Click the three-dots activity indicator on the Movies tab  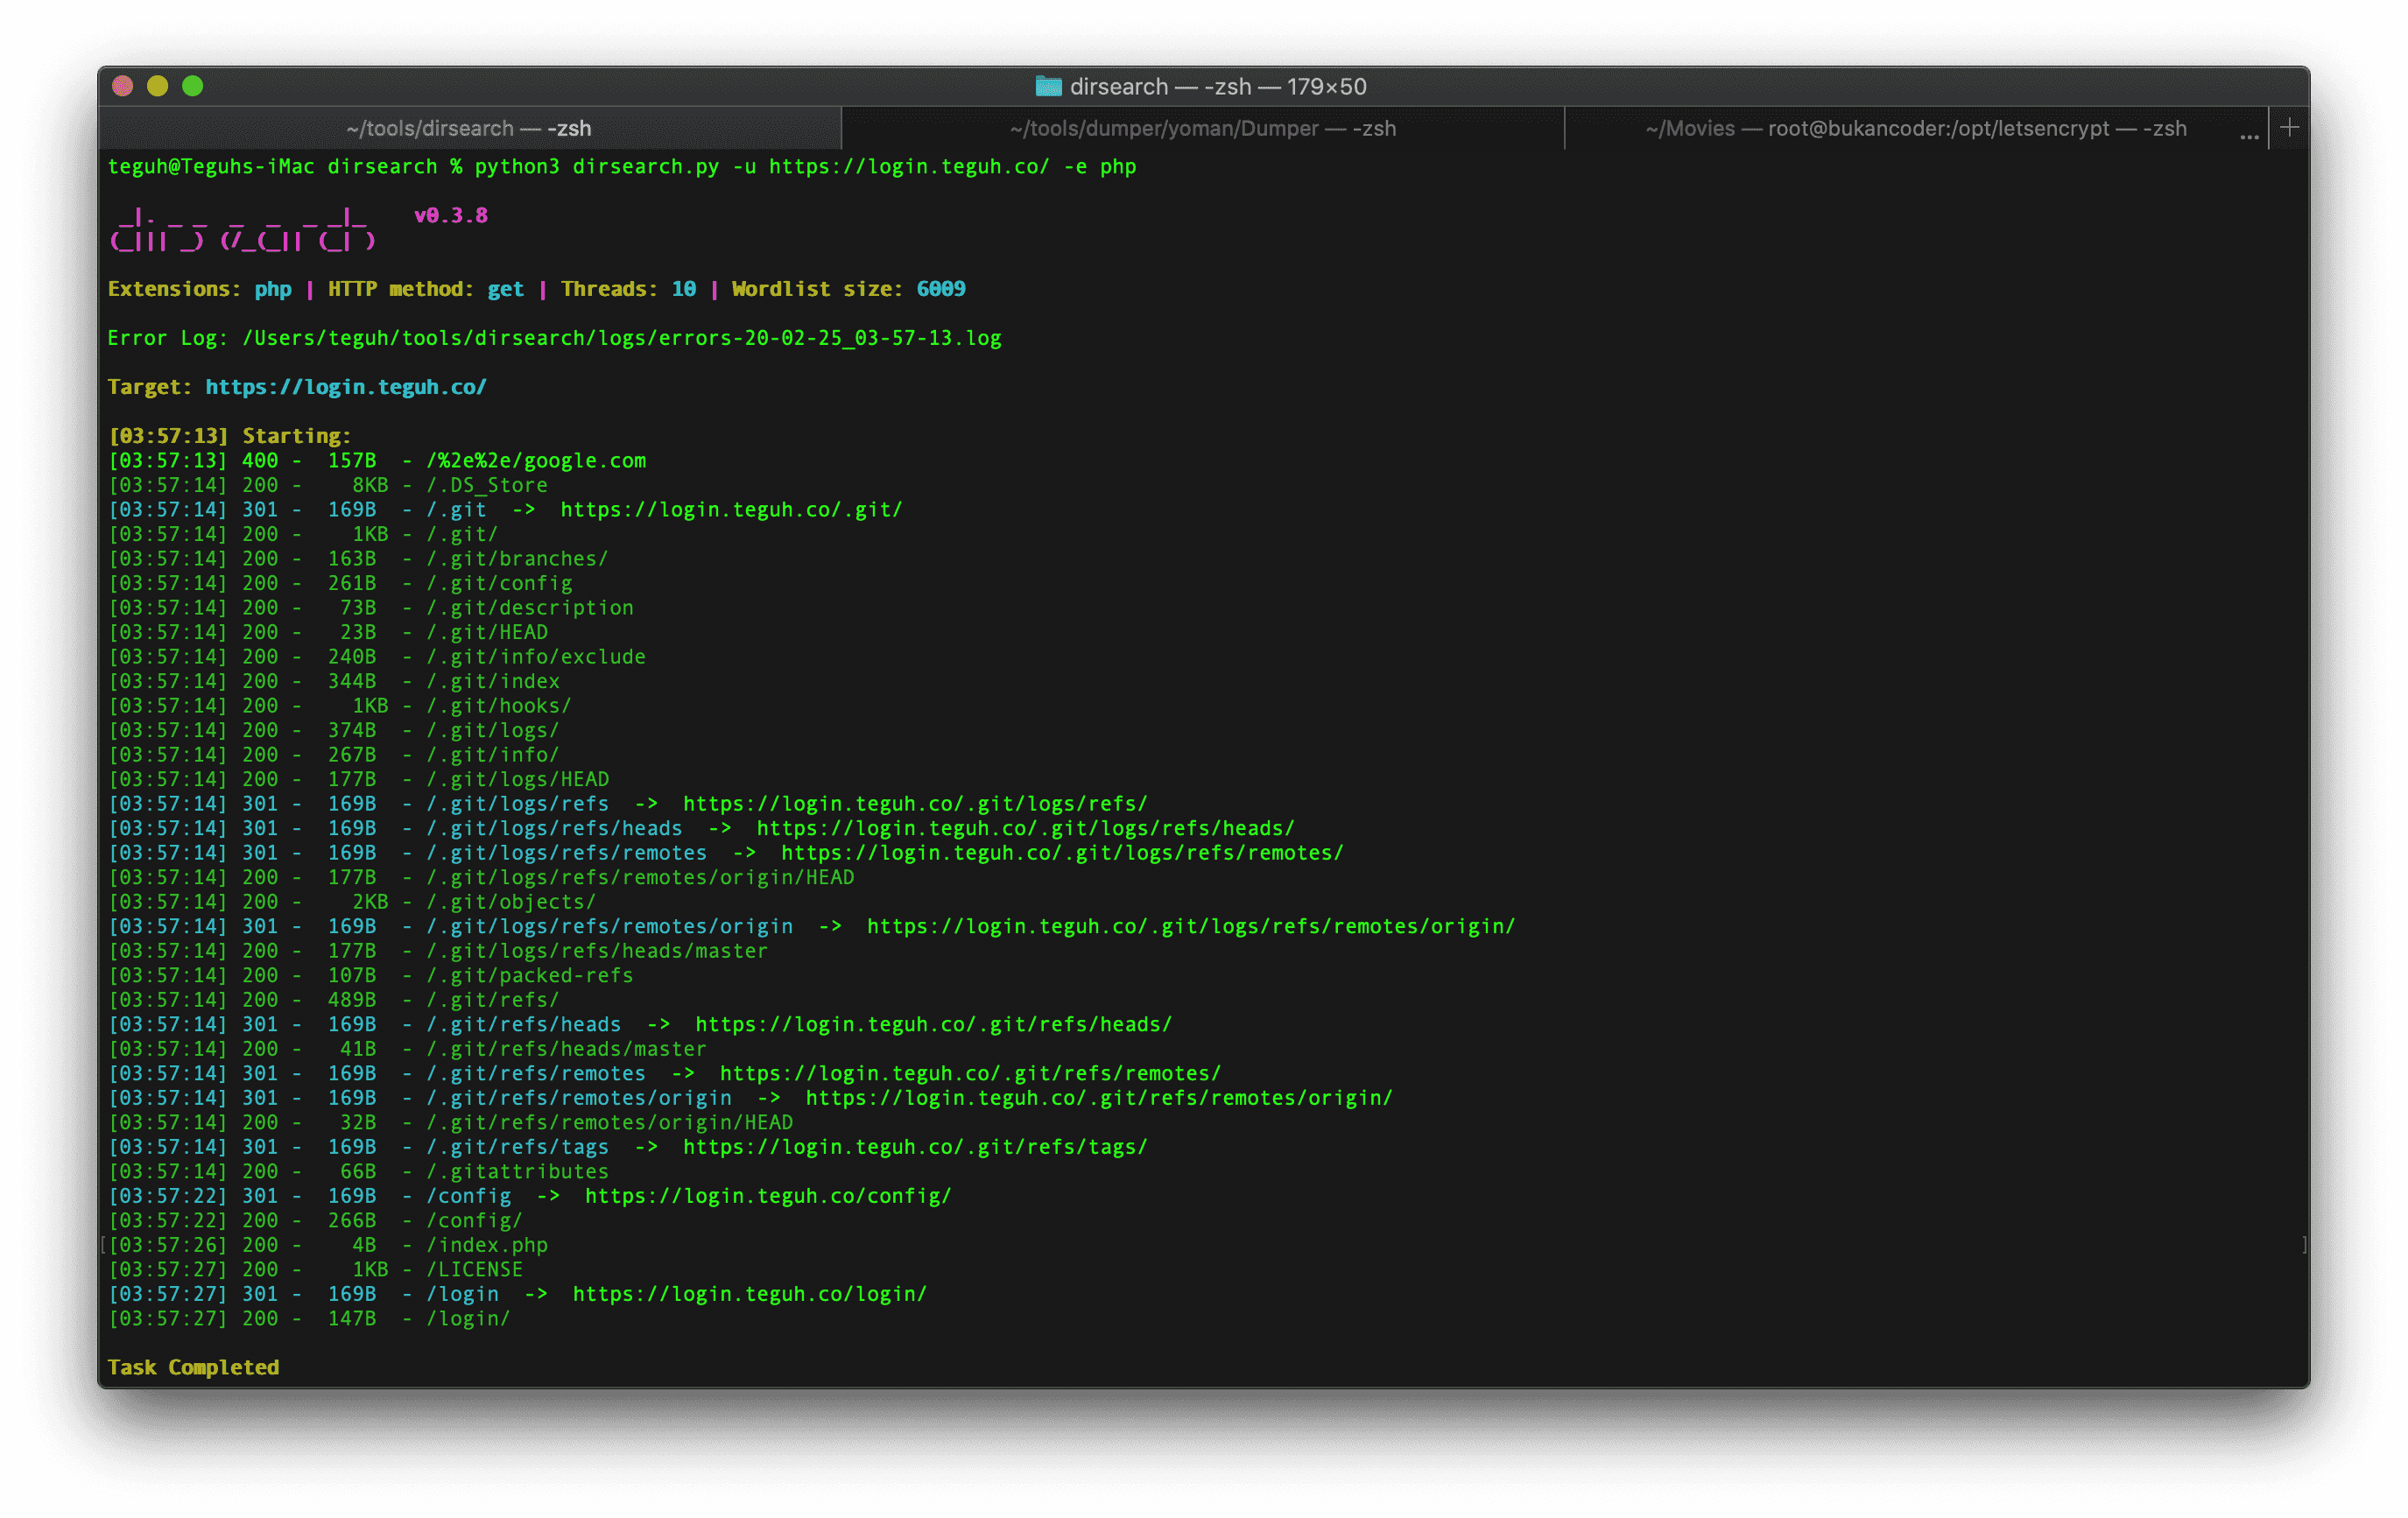coord(2249,134)
